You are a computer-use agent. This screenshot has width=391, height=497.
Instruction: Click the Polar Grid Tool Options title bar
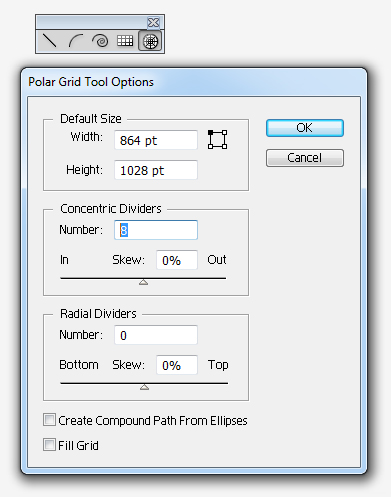(x=194, y=82)
